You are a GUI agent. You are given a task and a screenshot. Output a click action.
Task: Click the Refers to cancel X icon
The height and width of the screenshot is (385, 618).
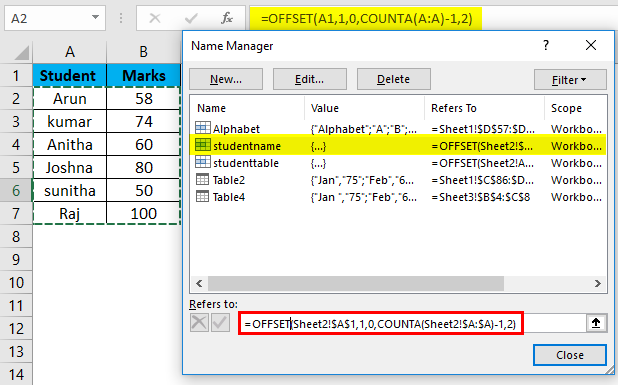199,323
